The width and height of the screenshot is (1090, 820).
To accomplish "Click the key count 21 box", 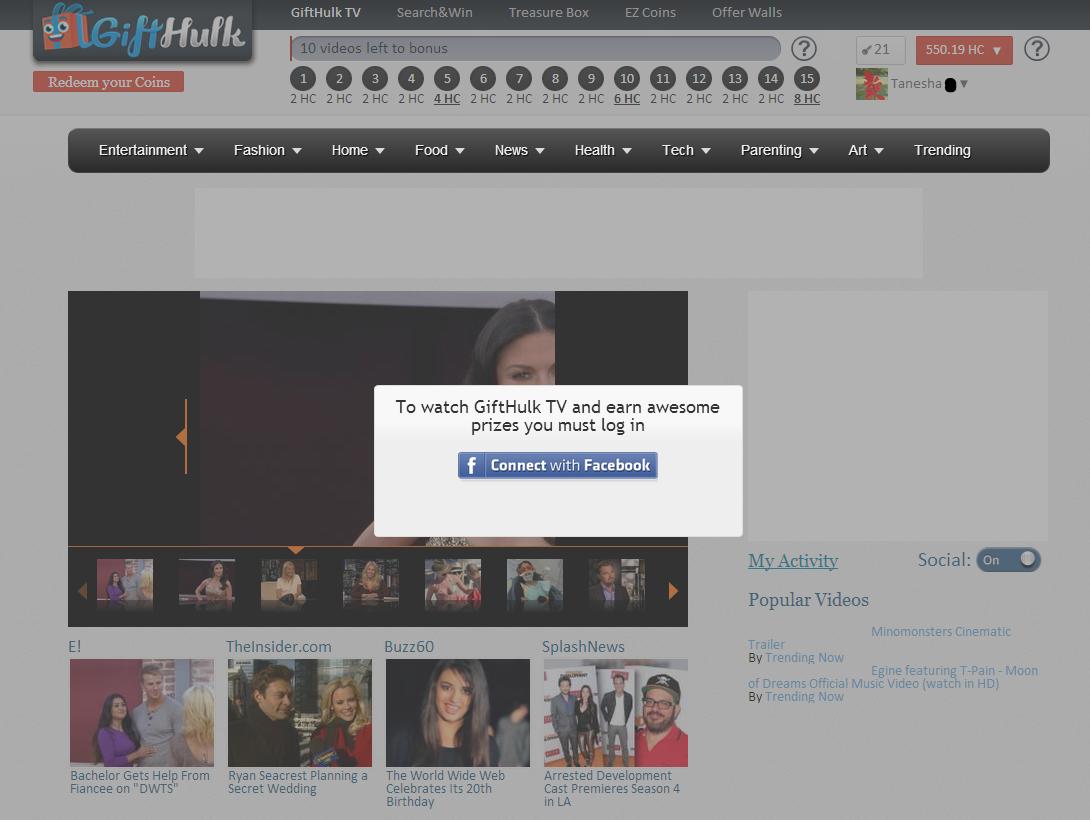I will [x=881, y=50].
